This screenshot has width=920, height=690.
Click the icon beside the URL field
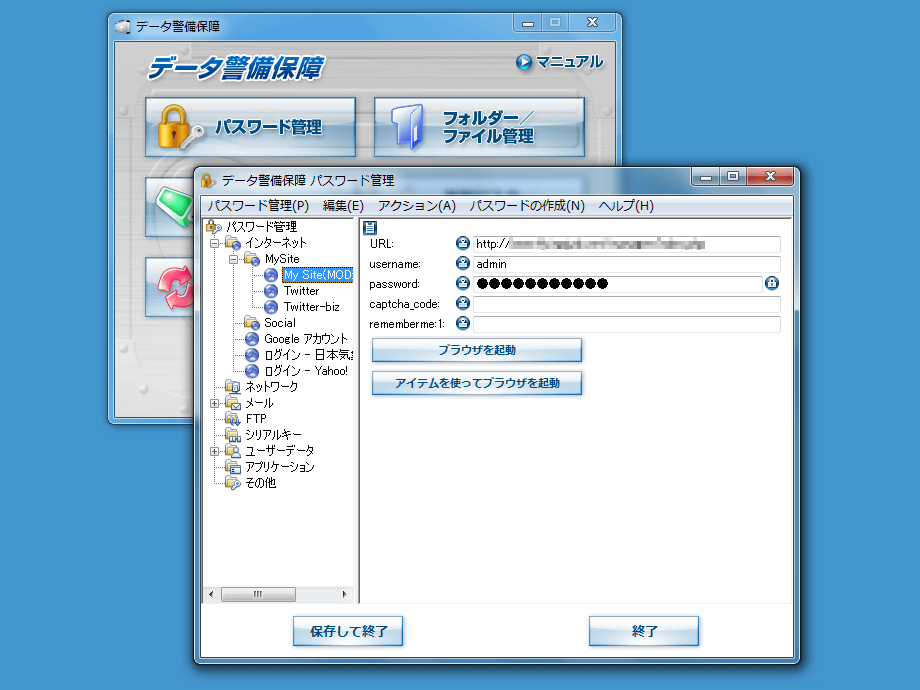pyautogui.click(x=463, y=243)
